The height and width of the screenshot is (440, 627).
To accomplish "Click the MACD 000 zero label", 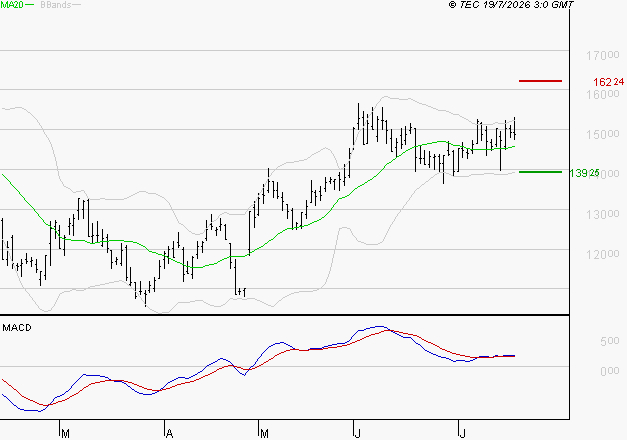I will (609, 371).
